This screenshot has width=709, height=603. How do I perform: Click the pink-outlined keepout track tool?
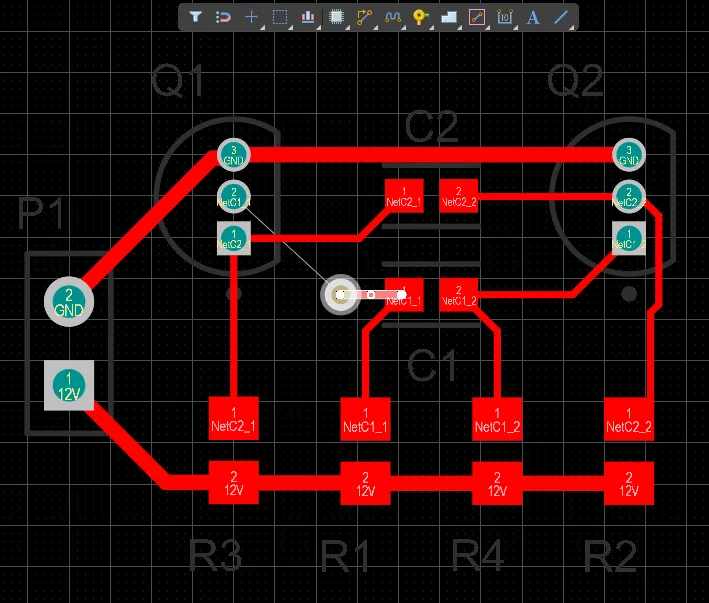pos(477,17)
